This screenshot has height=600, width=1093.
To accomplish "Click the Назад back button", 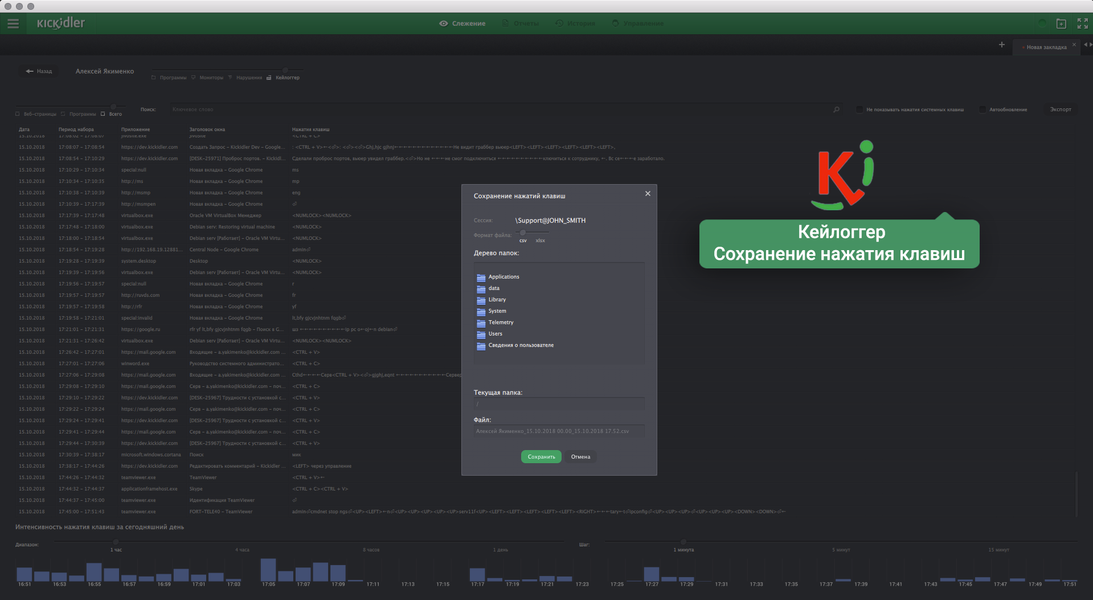I will click(39, 71).
